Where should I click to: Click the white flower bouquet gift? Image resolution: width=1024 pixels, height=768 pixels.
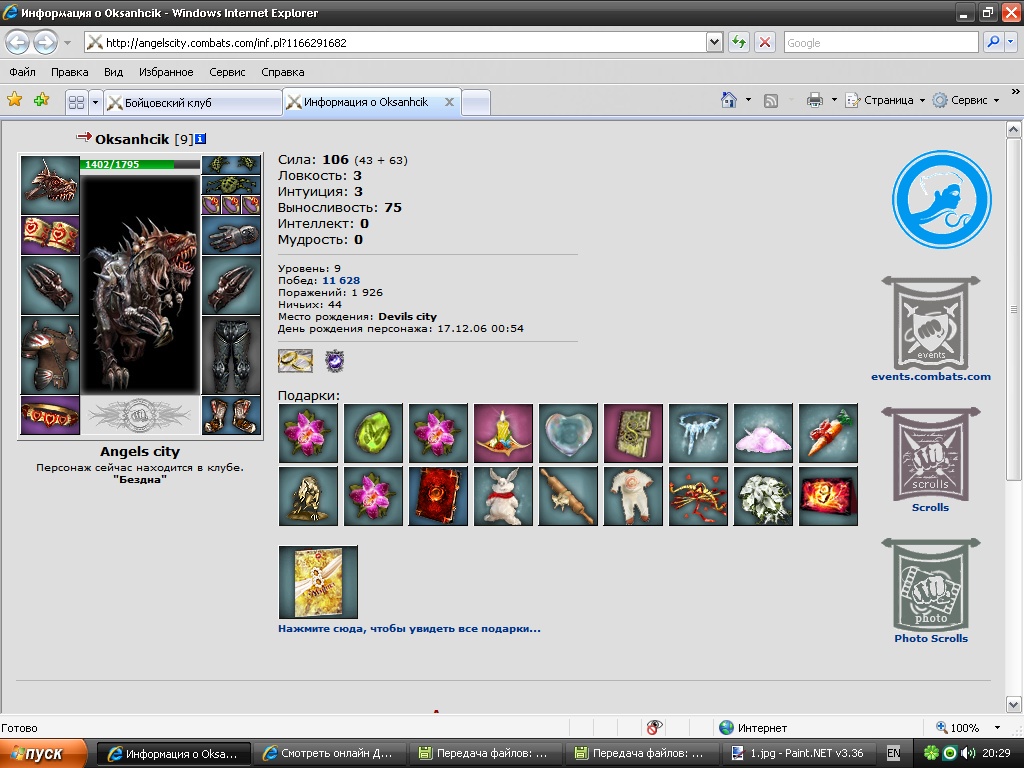763,496
